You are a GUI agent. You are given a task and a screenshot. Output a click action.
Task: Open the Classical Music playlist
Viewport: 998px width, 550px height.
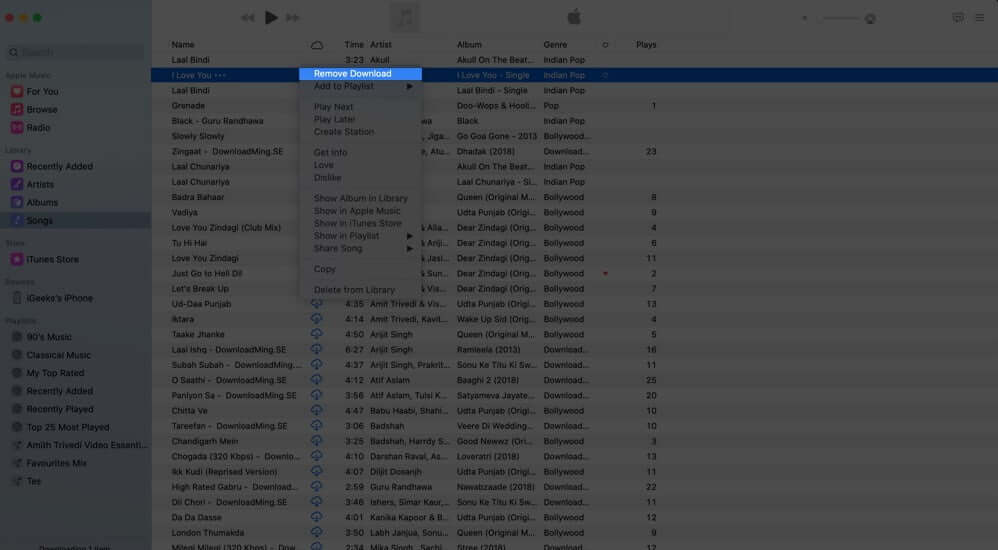[x=58, y=355]
